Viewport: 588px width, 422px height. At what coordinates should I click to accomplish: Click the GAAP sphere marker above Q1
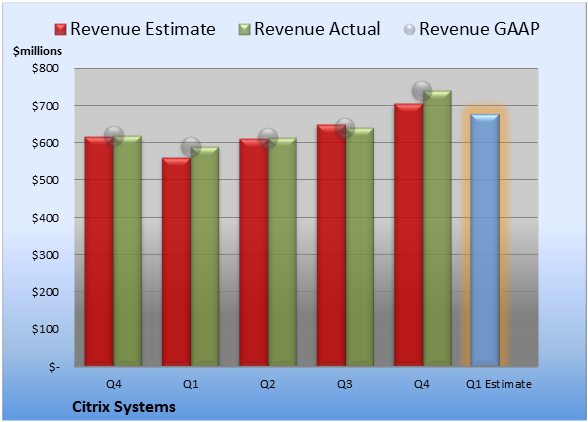[x=191, y=147]
